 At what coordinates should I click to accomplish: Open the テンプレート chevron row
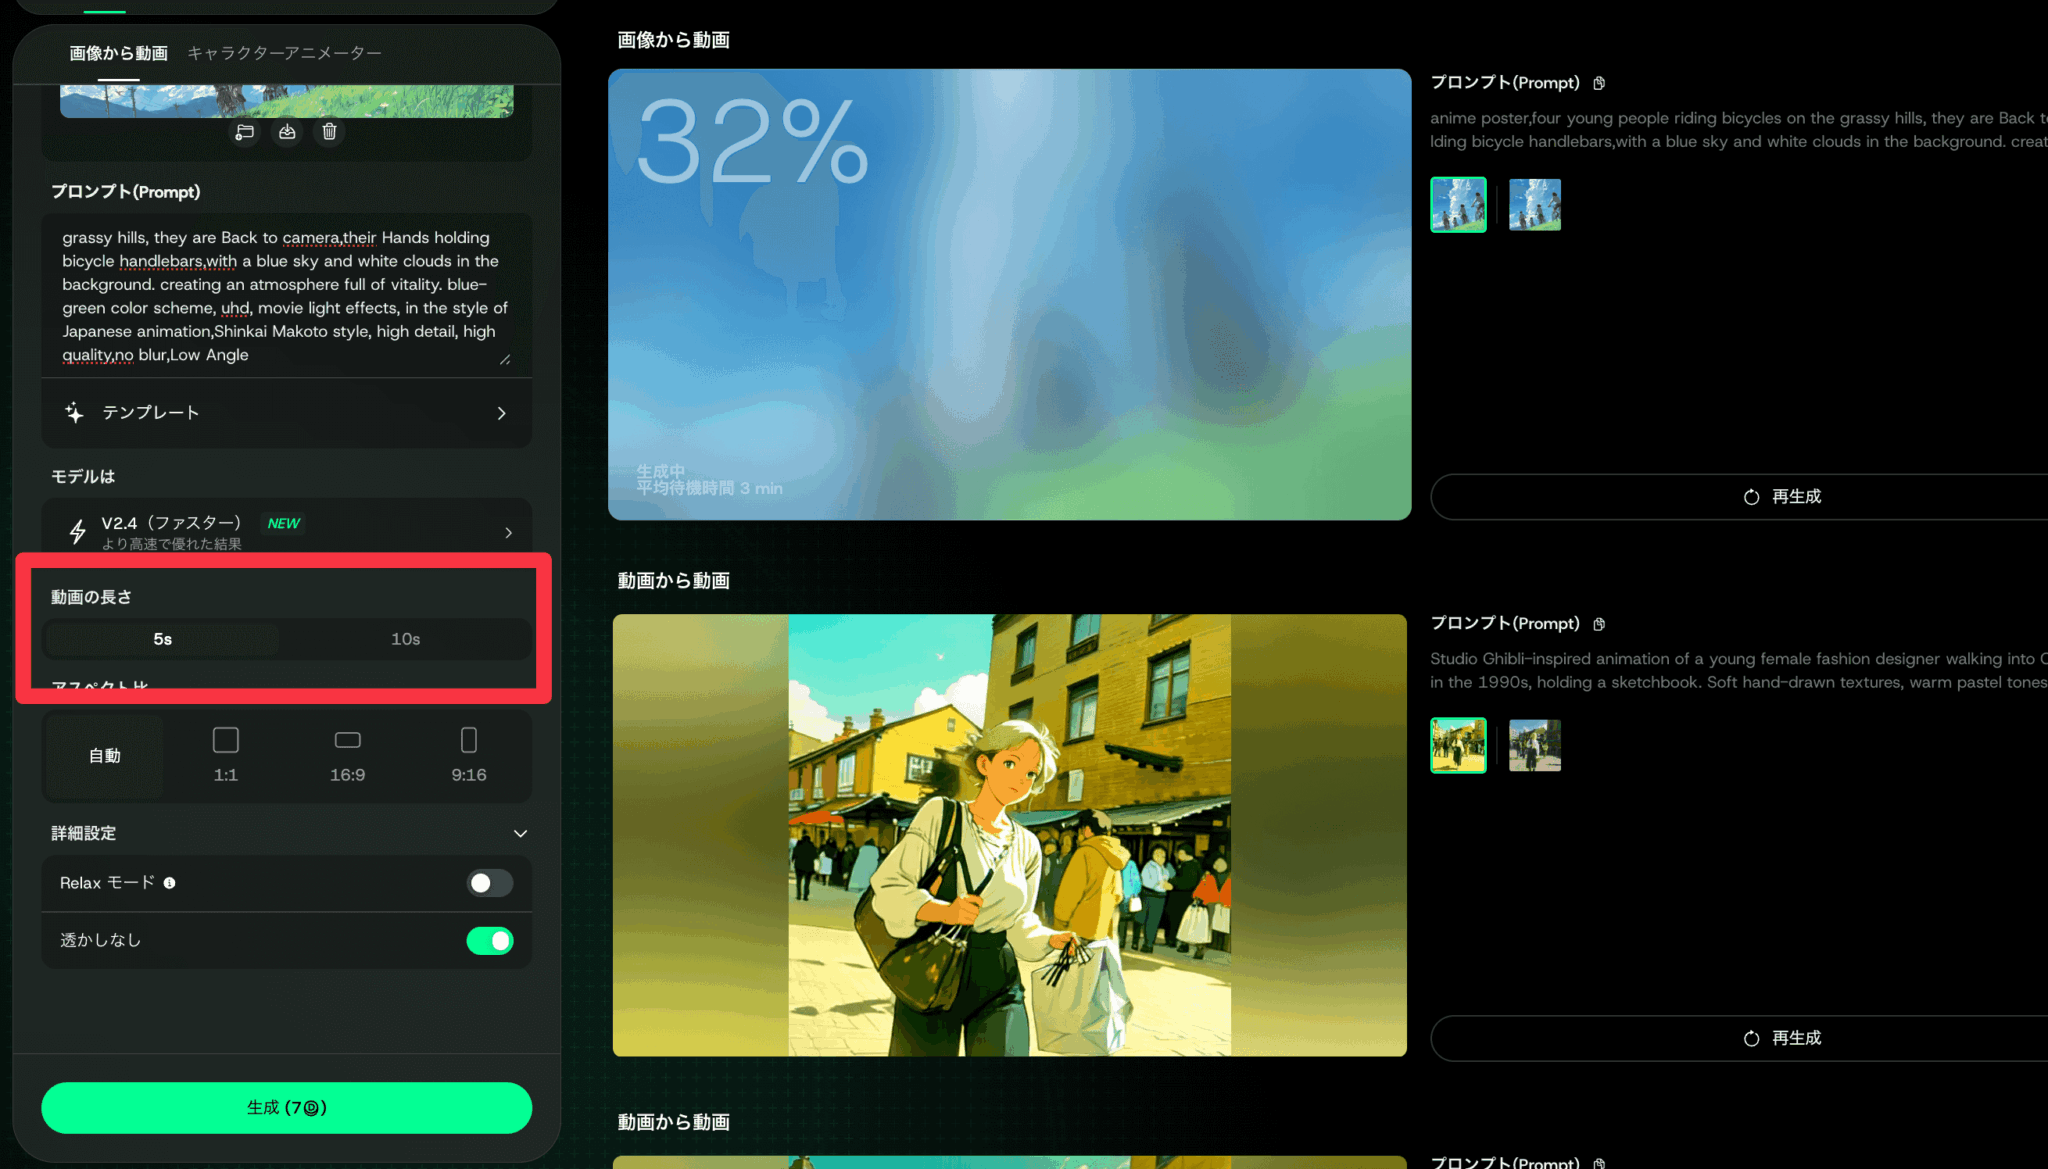pyautogui.click(x=501, y=413)
